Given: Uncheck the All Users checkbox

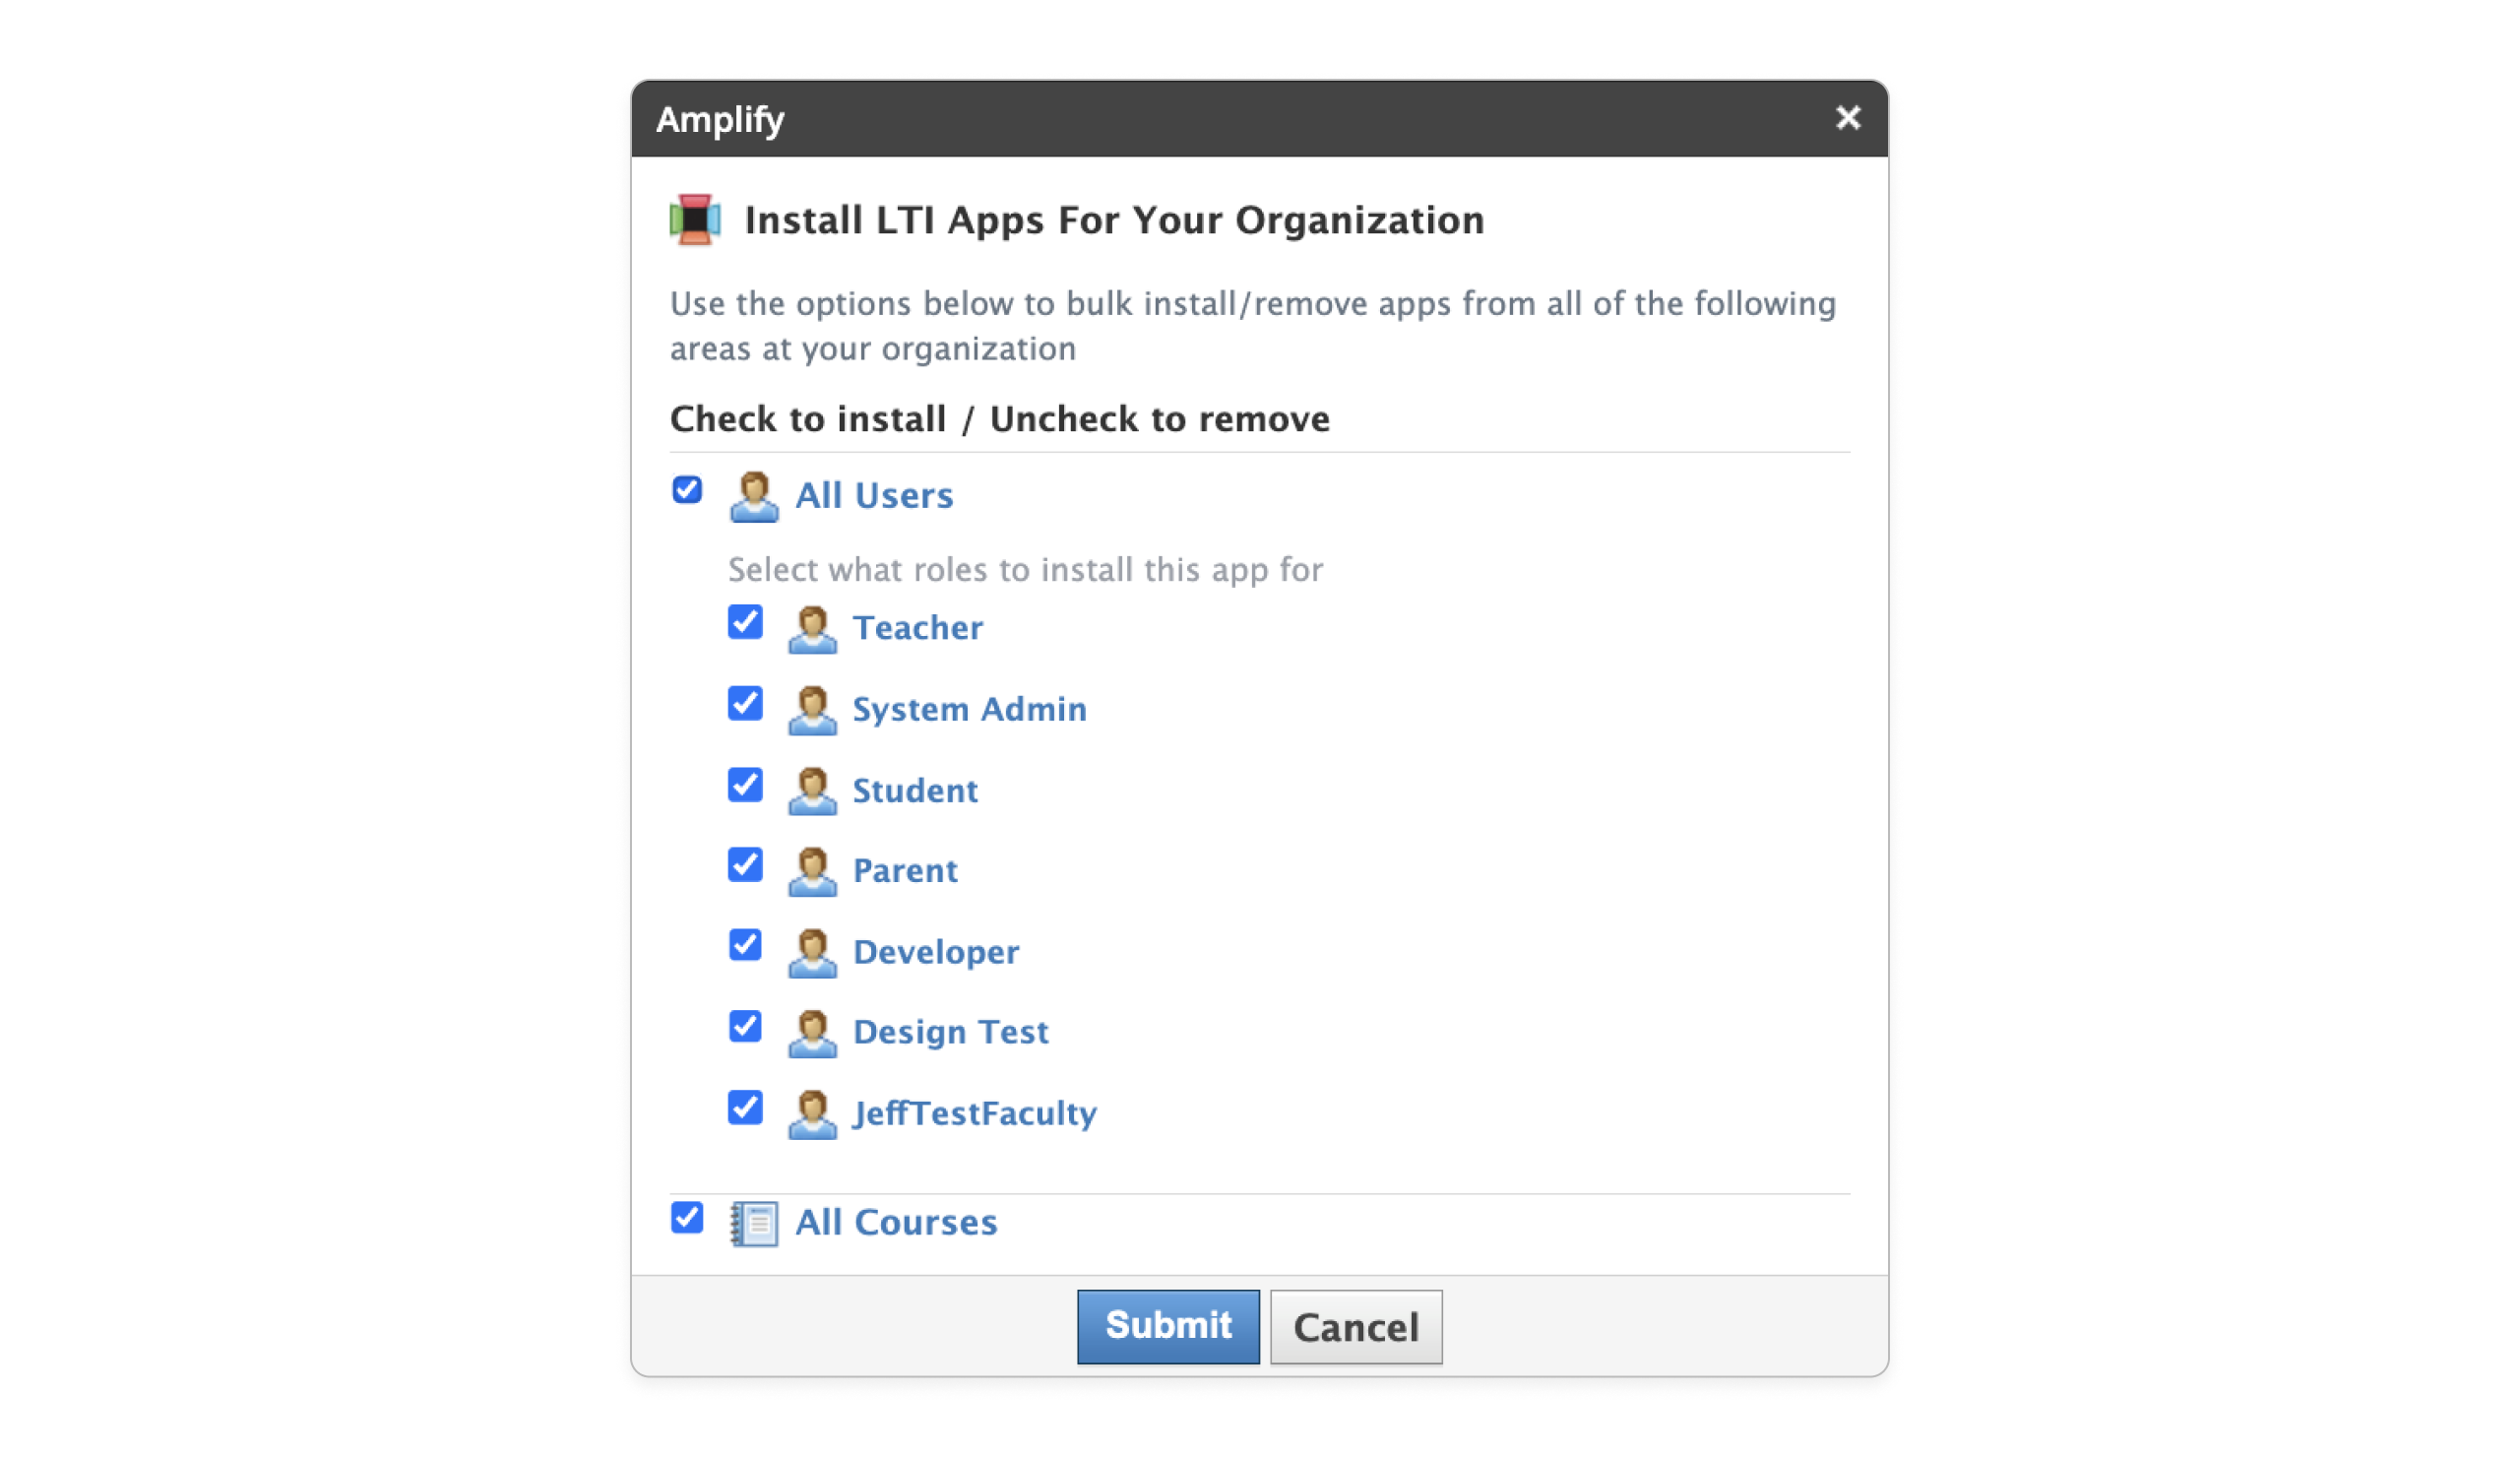Looking at the screenshot, I should pyautogui.click(x=687, y=491).
